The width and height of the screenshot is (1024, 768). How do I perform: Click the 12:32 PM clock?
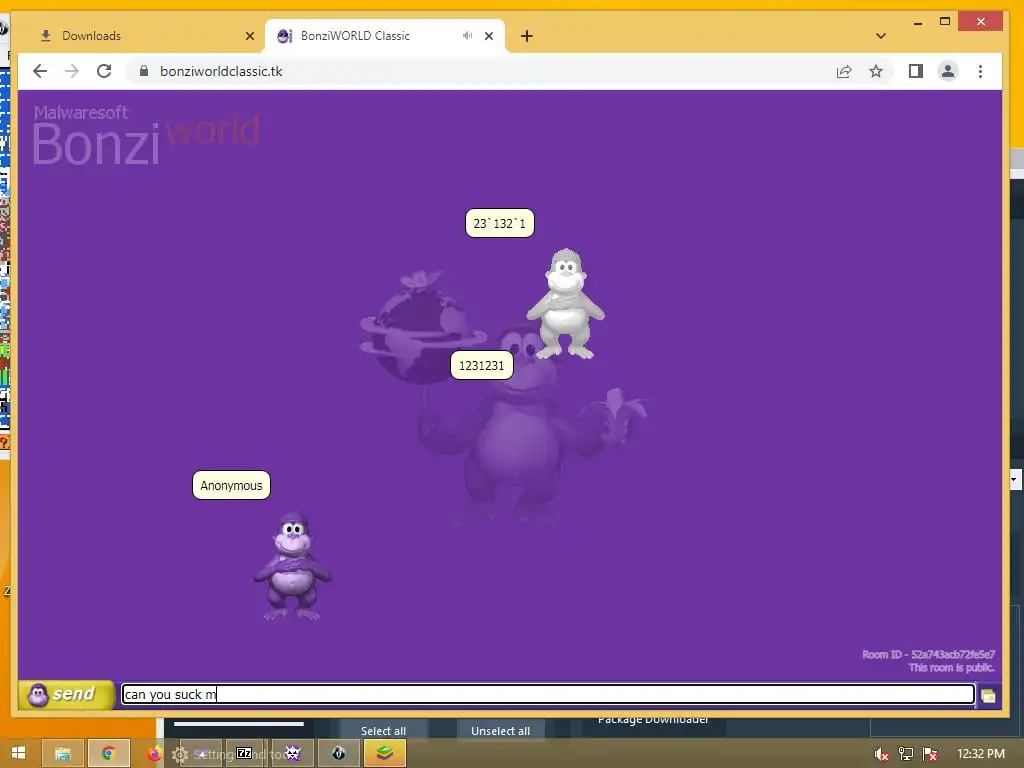click(x=981, y=754)
